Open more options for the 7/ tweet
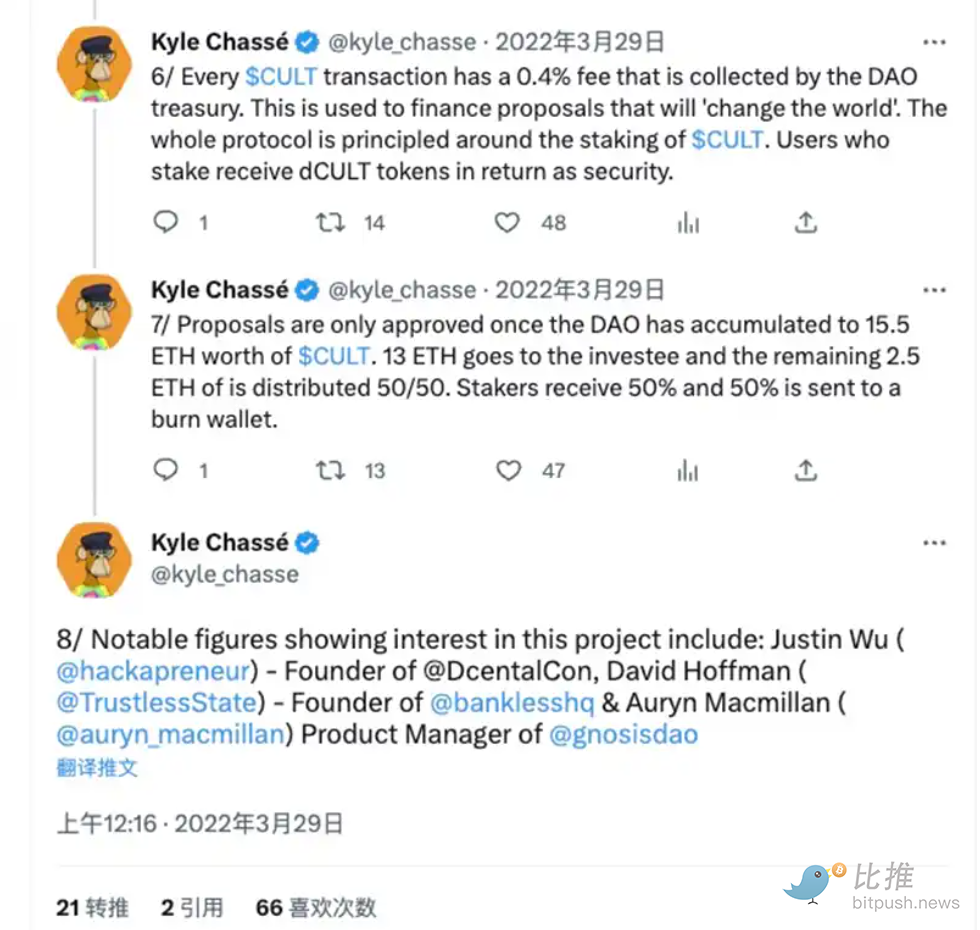The height and width of the screenshot is (930, 980). tap(934, 290)
